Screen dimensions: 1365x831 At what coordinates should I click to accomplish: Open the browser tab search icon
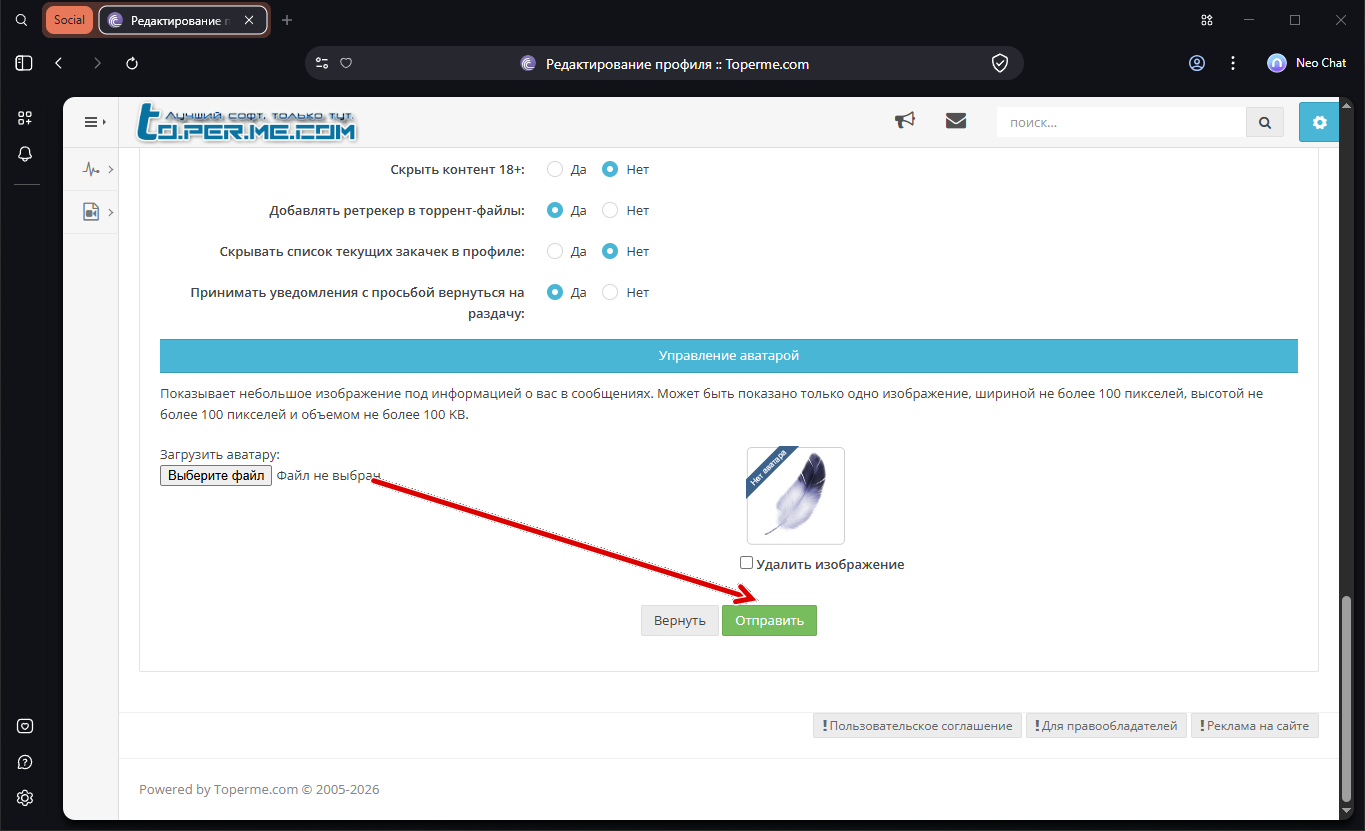[22, 20]
